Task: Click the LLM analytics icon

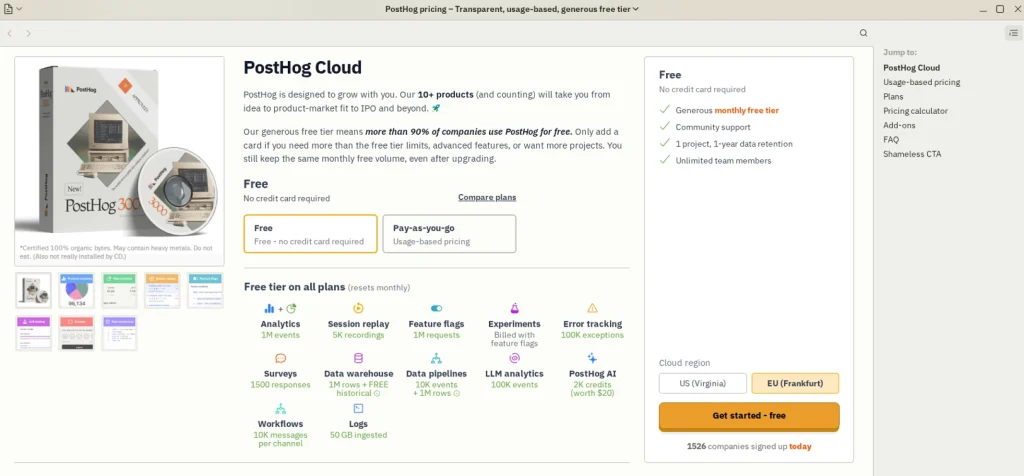Action: click(x=515, y=358)
